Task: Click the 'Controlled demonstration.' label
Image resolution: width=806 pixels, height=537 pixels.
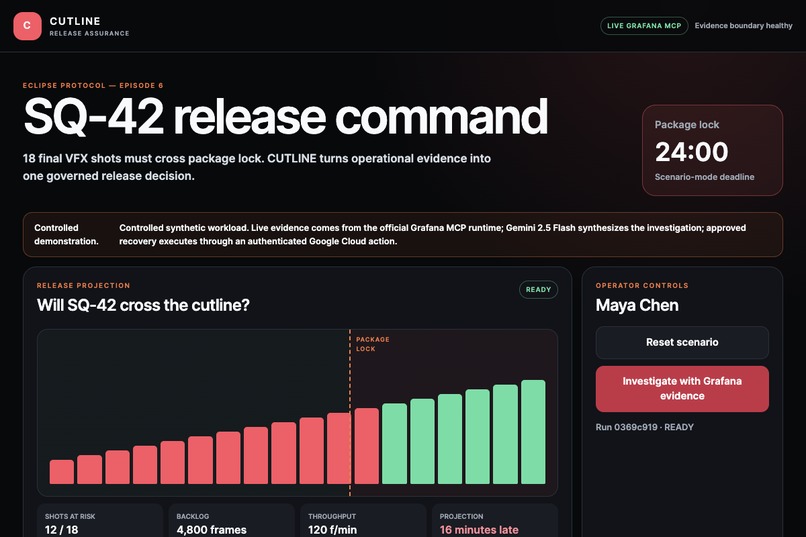Action: click(66, 234)
